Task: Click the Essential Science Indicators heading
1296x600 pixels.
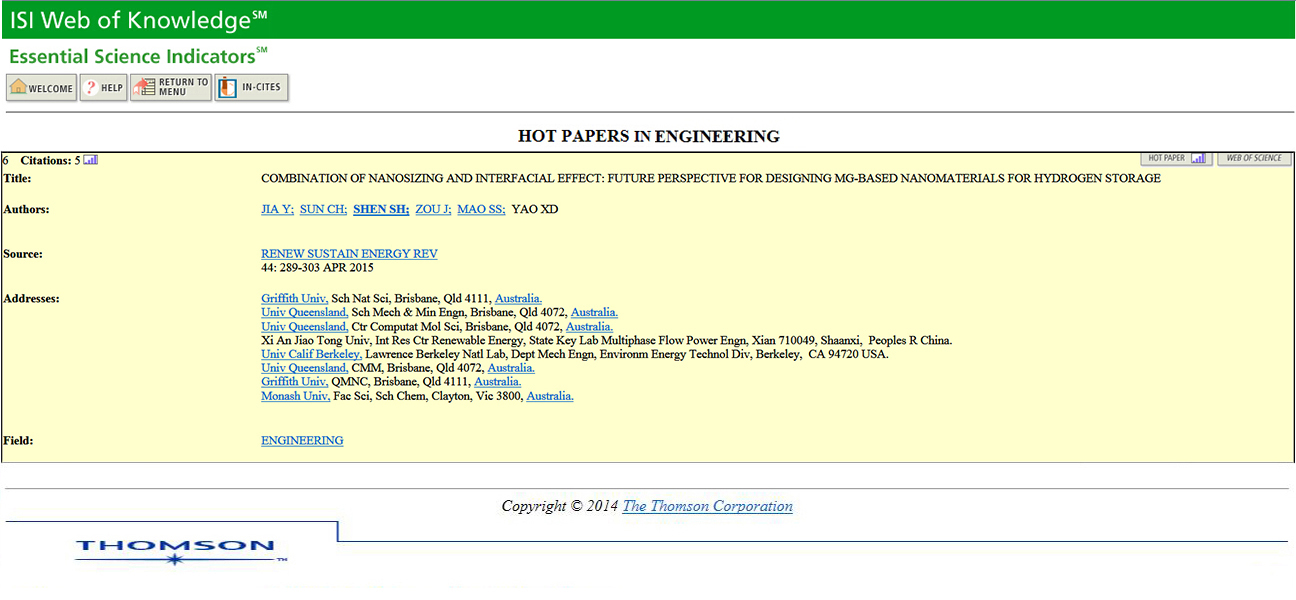Action: pyautogui.click(x=138, y=56)
